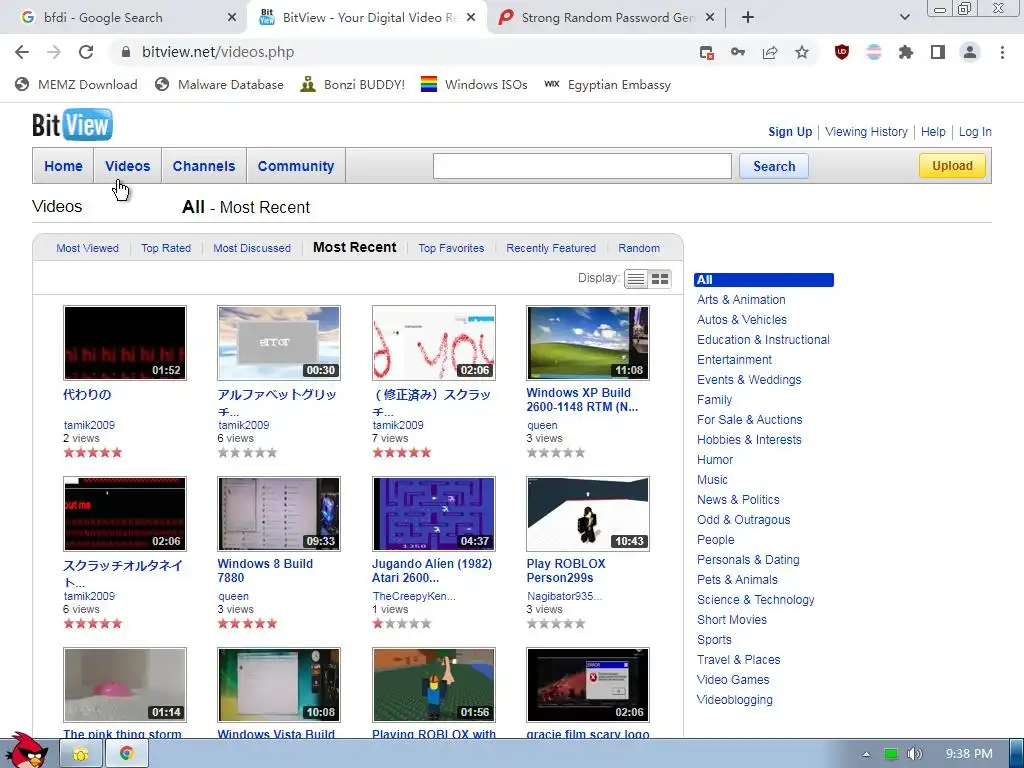Open Play ROBLOX Person299s video thumbnail
1024x768 pixels.
pyautogui.click(x=588, y=514)
